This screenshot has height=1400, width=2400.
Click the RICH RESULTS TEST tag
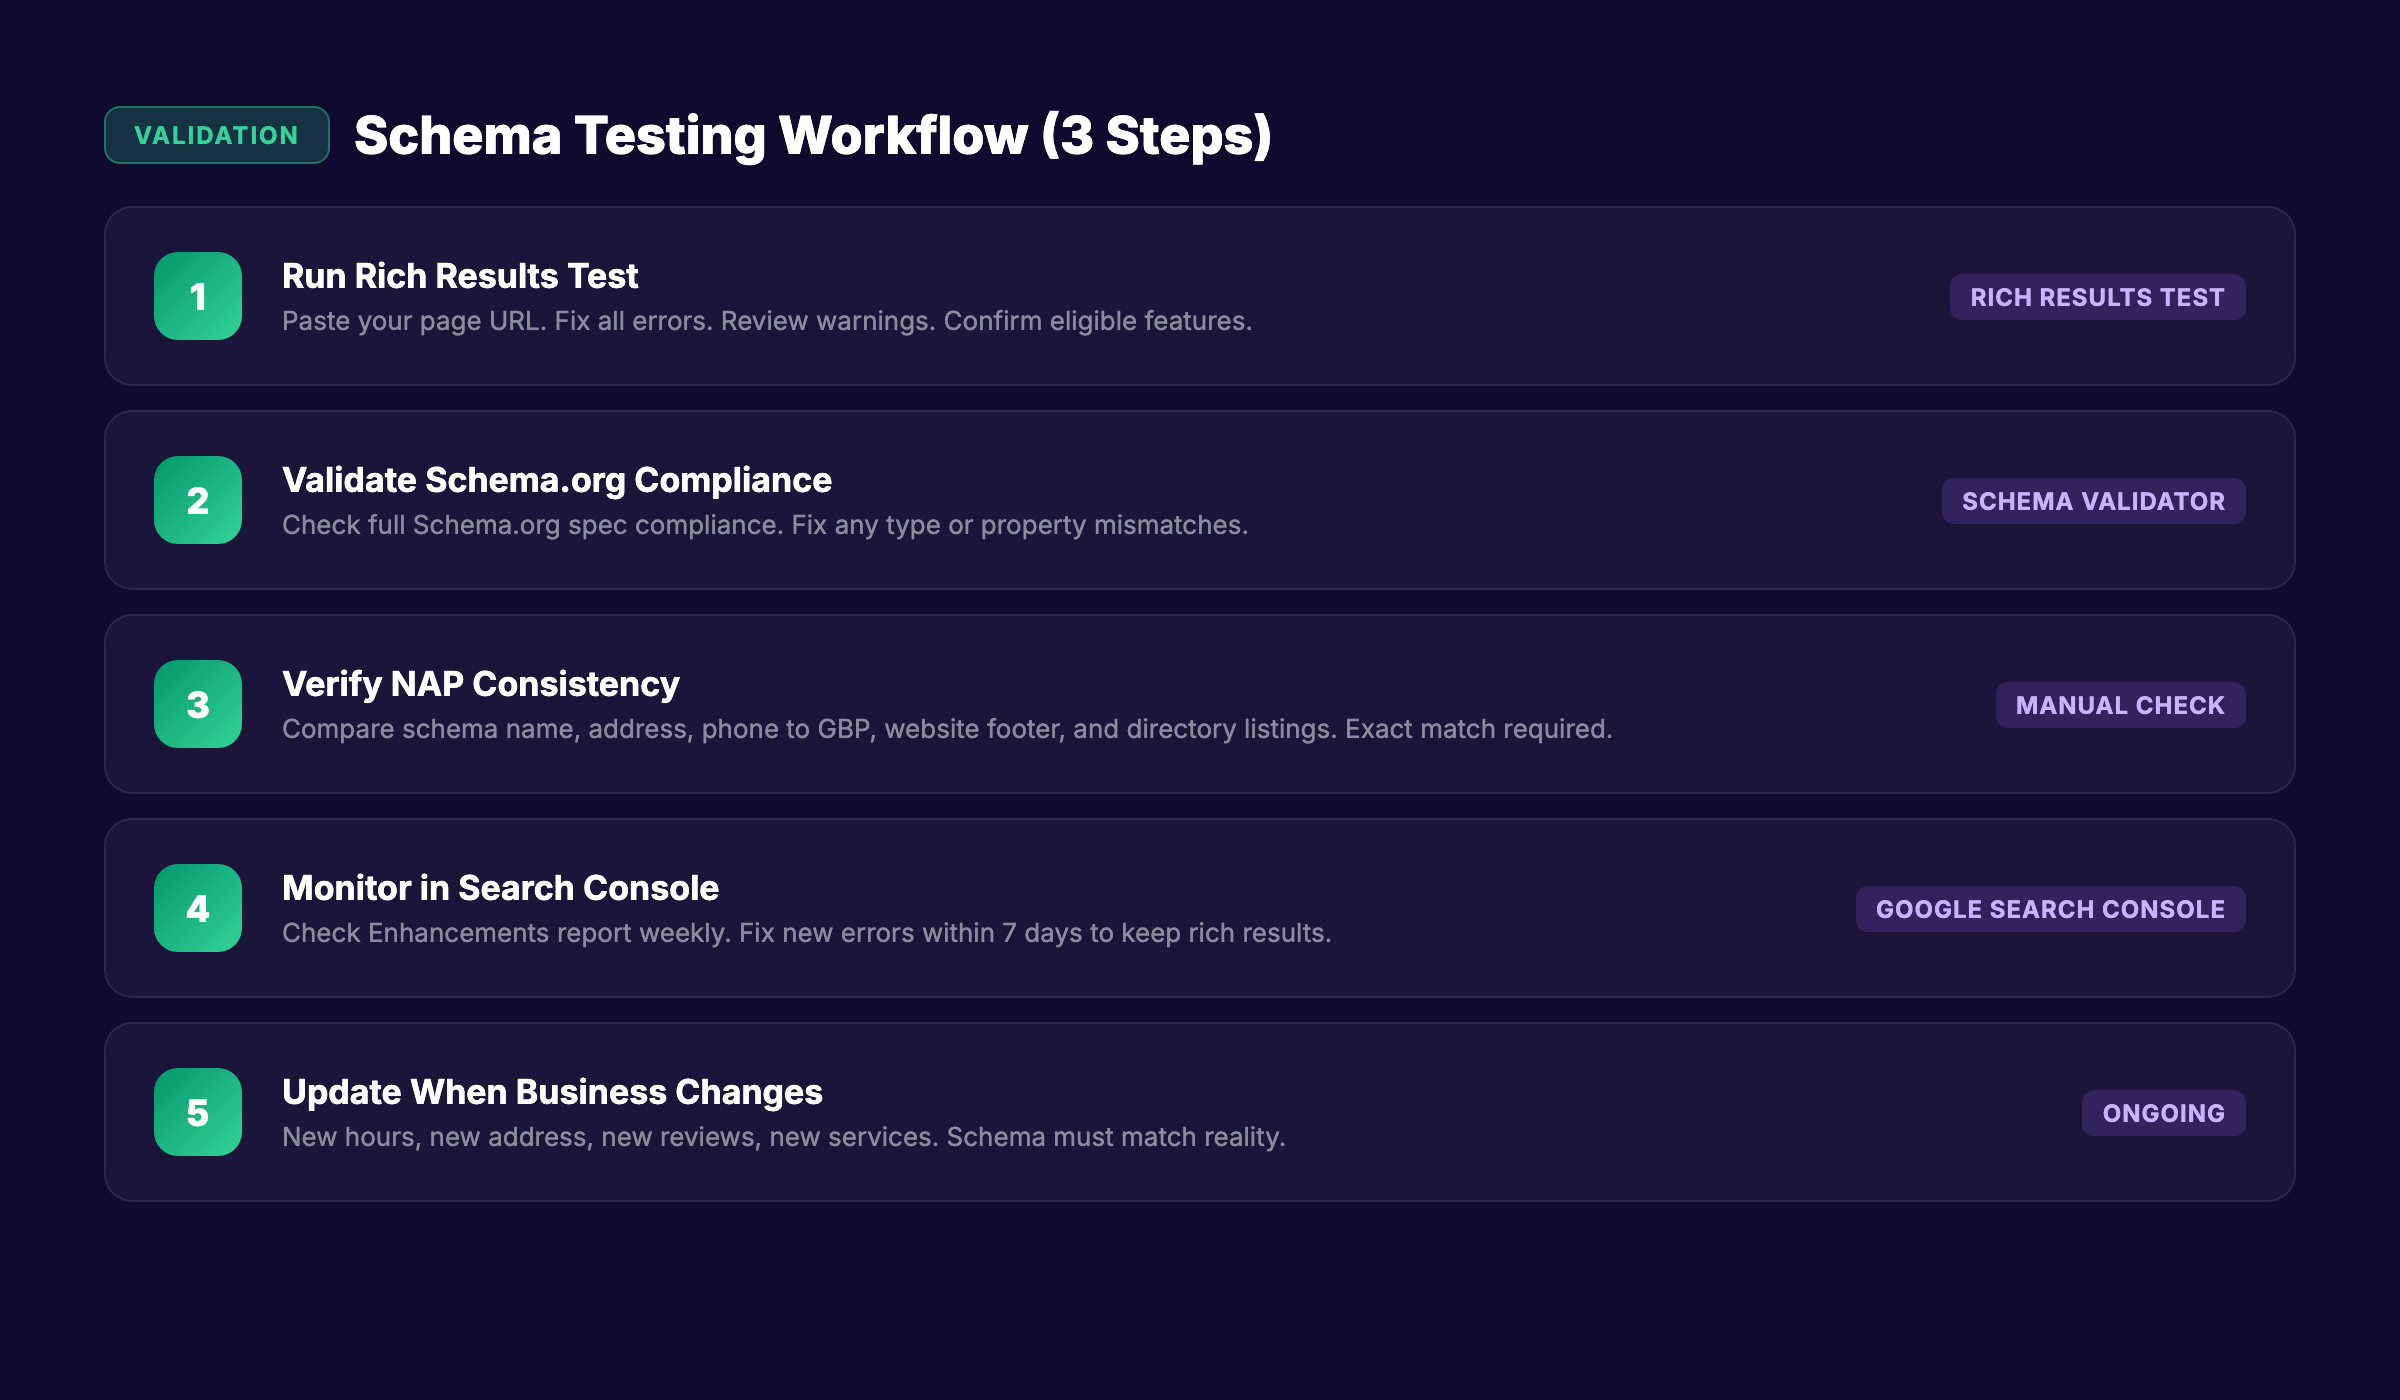pos(2096,297)
